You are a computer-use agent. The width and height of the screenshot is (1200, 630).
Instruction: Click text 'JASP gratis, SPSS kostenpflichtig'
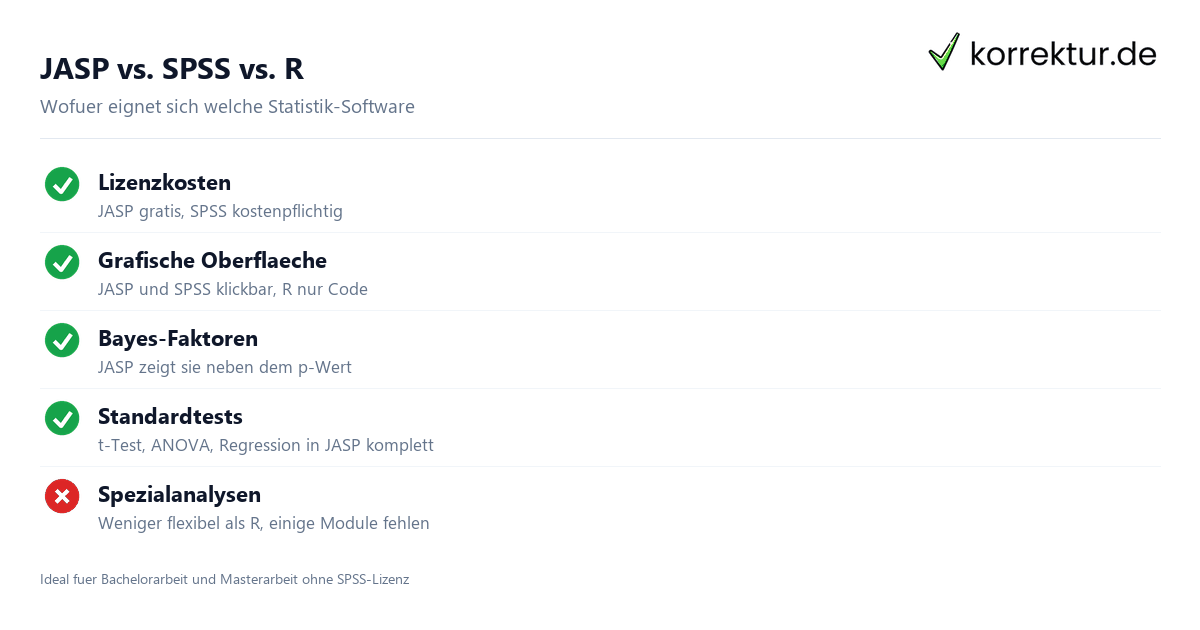220,211
